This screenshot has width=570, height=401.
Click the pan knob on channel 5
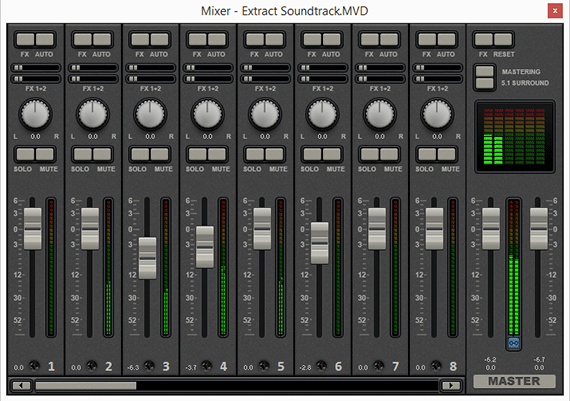coord(265,114)
